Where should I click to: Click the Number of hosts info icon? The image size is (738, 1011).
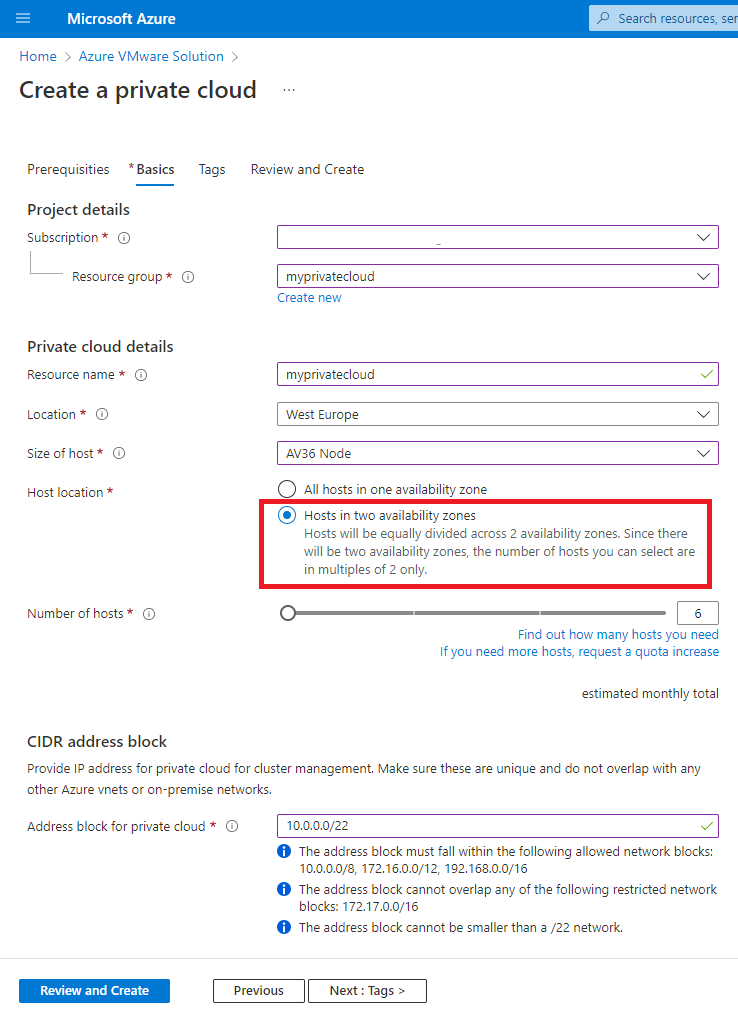(148, 613)
